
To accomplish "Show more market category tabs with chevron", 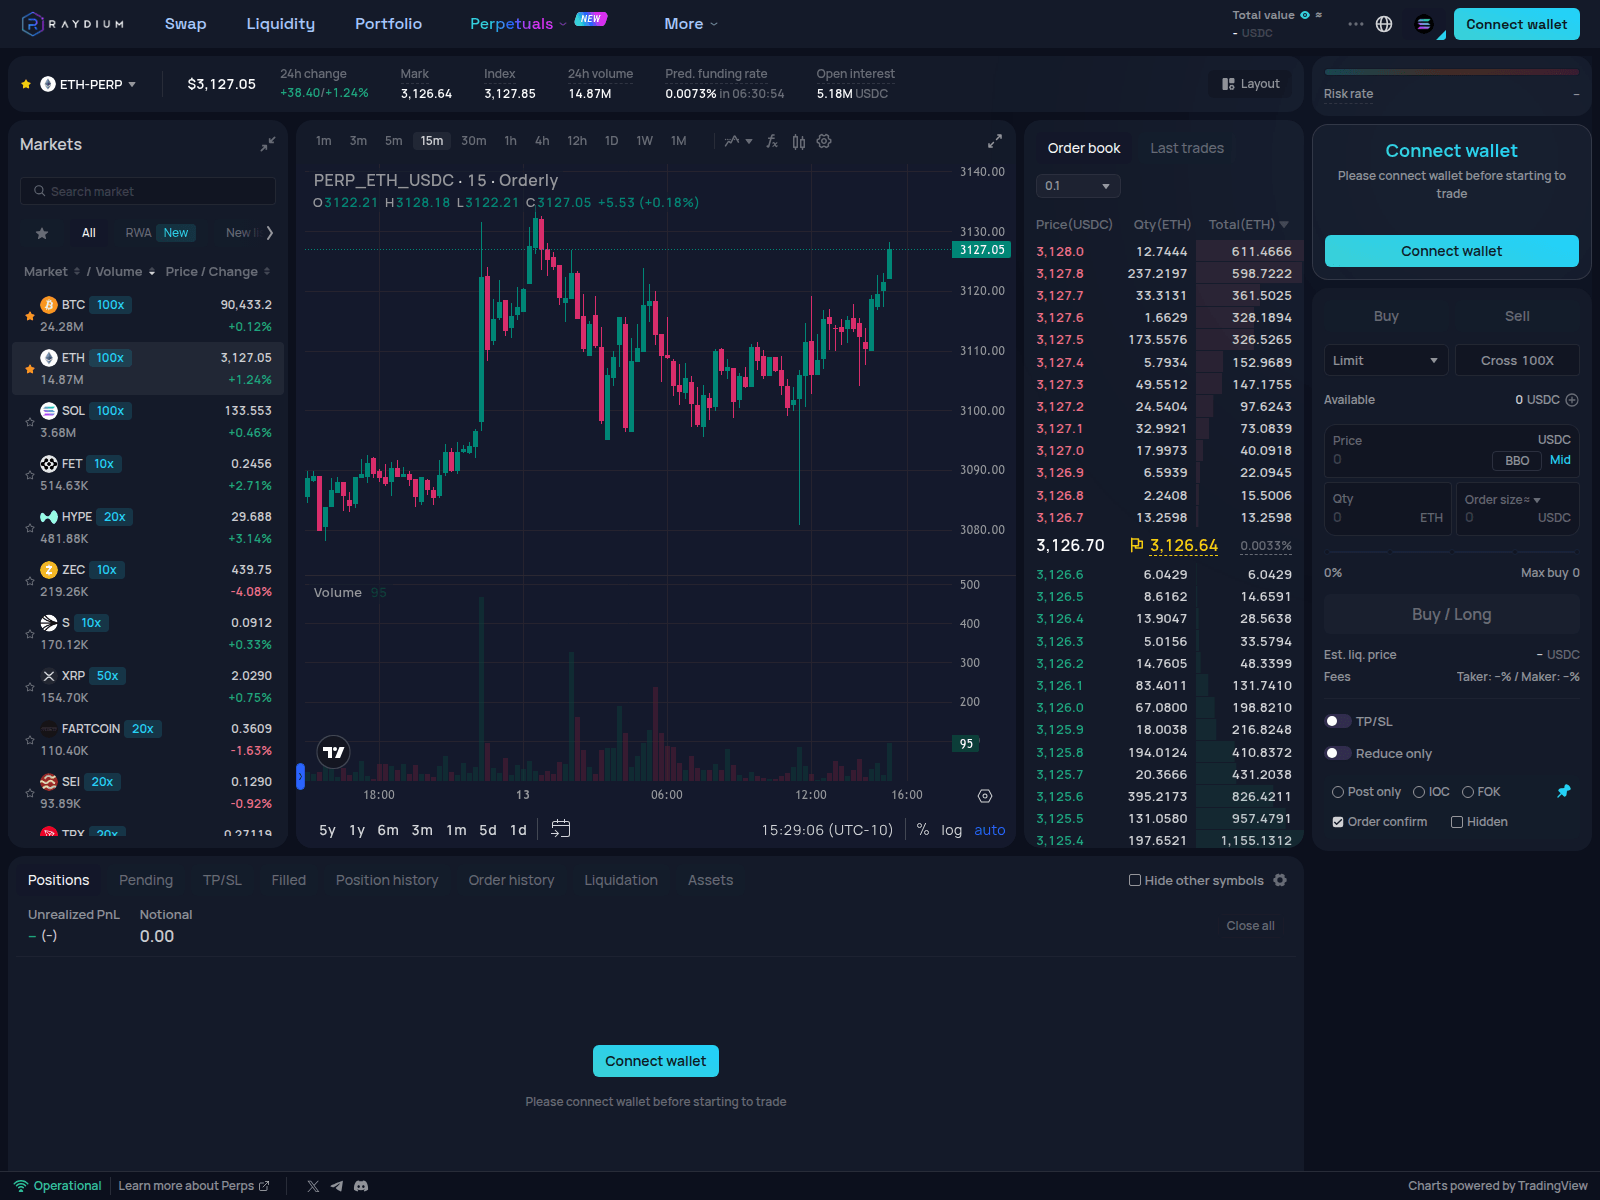I will (269, 233).
